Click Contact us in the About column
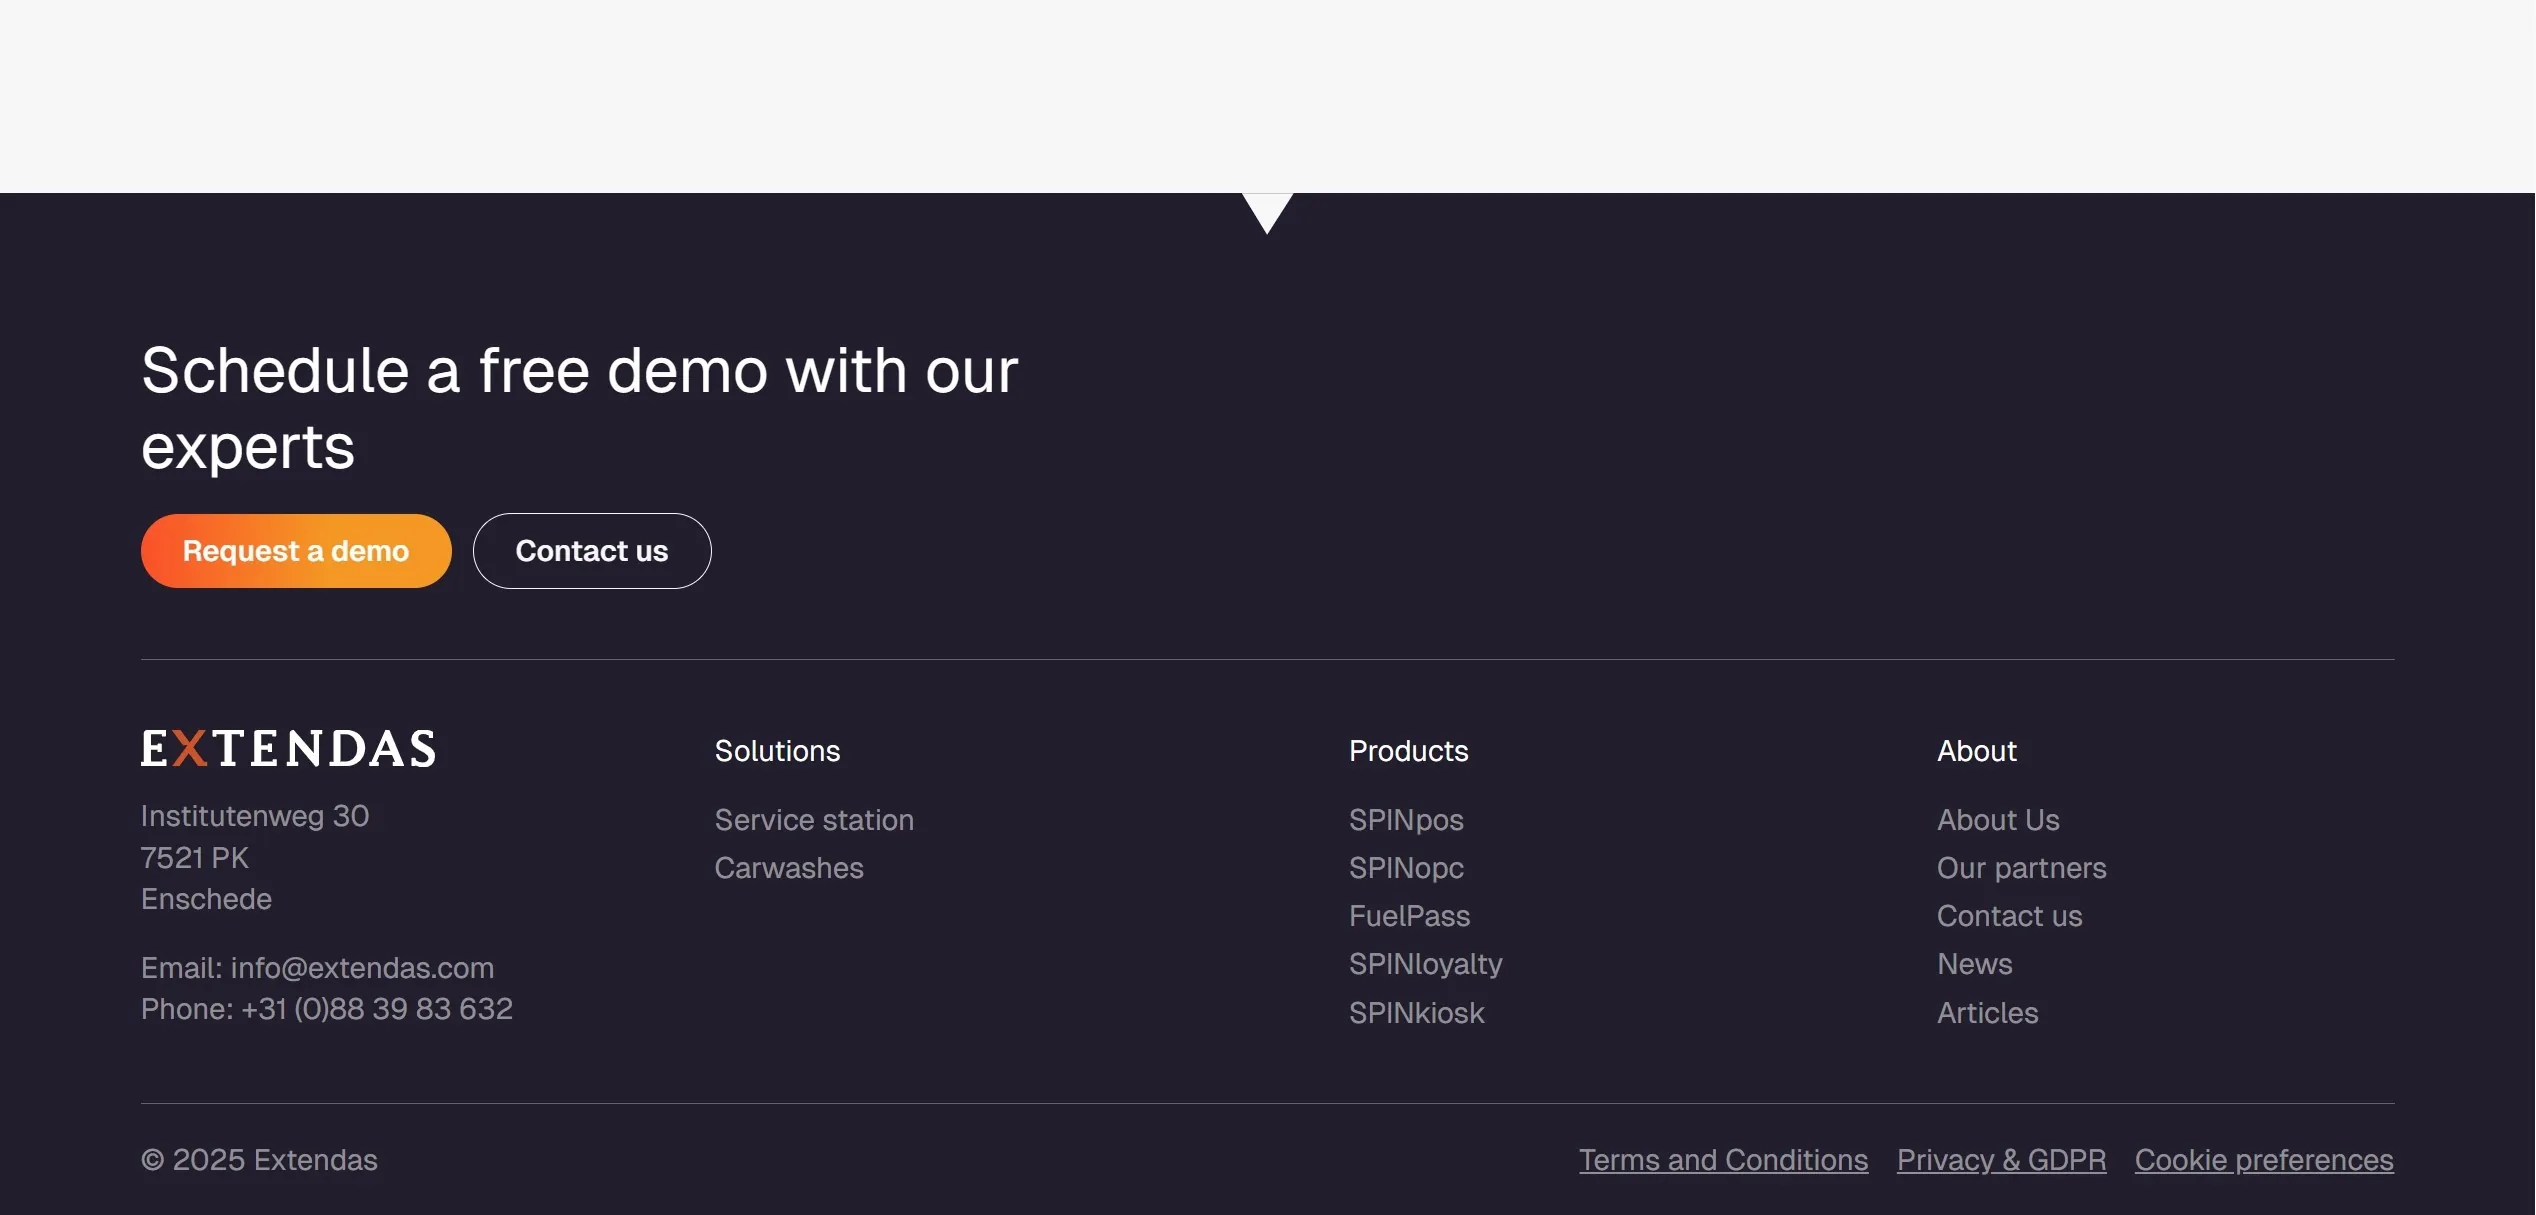This screenshot has height=1215, width=2536. 2009,916
